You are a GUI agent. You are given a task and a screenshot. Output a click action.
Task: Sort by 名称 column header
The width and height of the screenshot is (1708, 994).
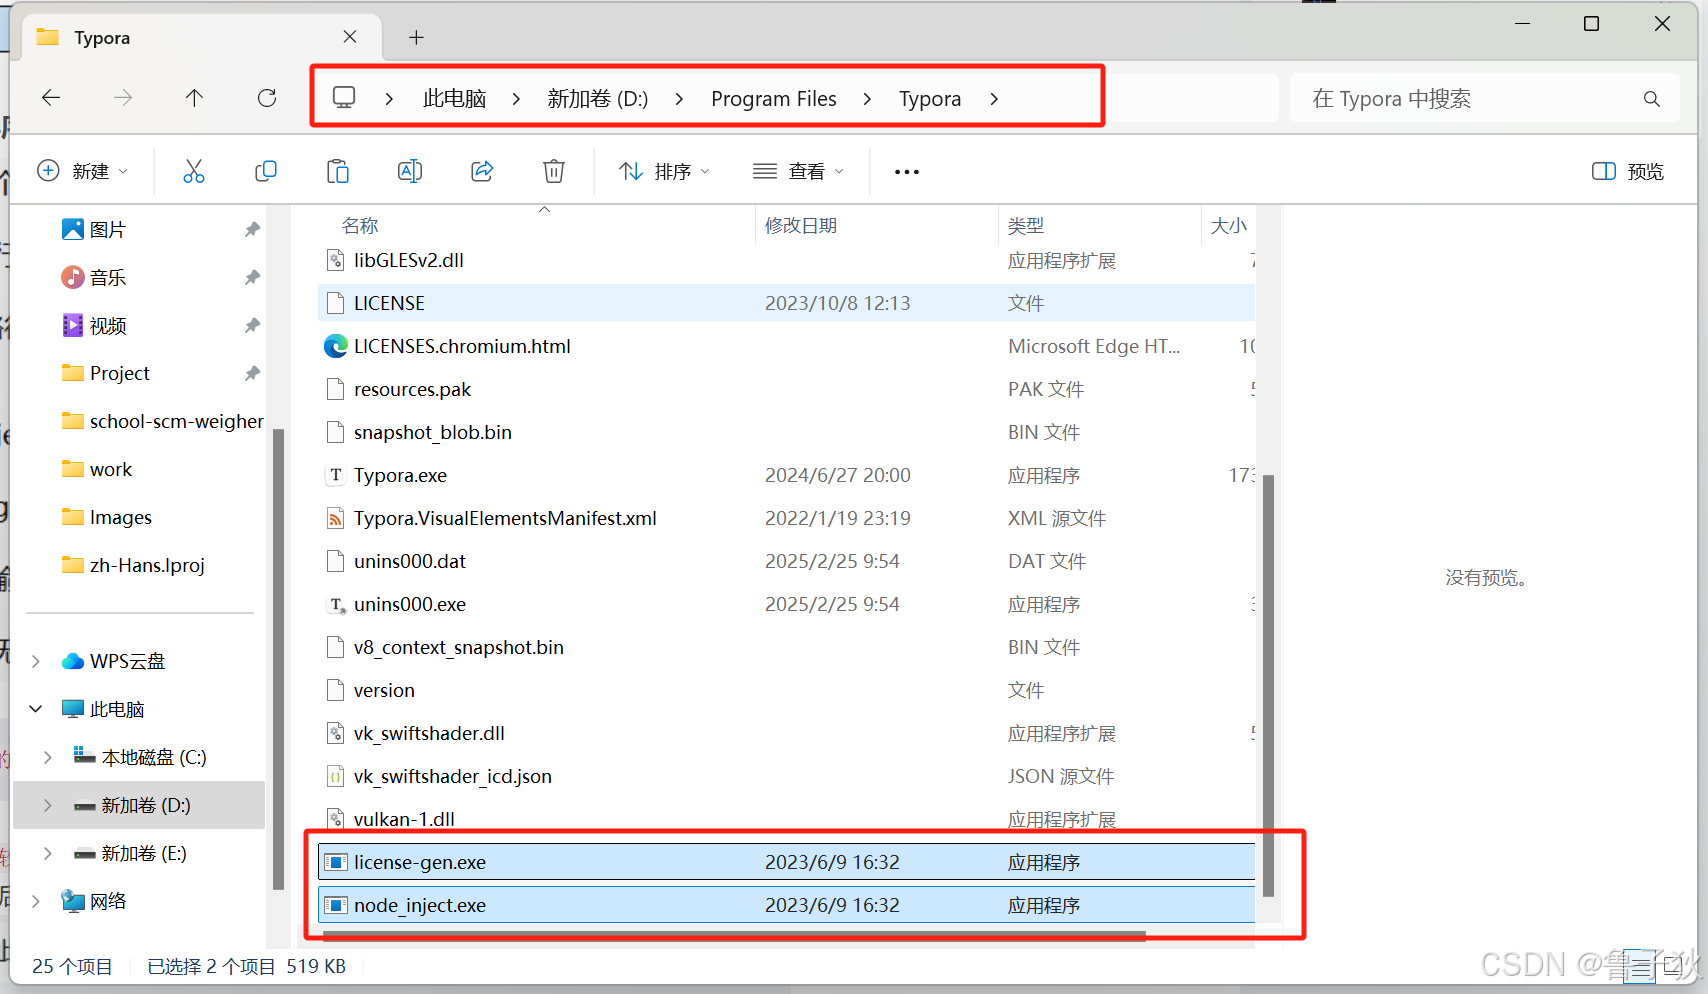(x=360, y=226)
